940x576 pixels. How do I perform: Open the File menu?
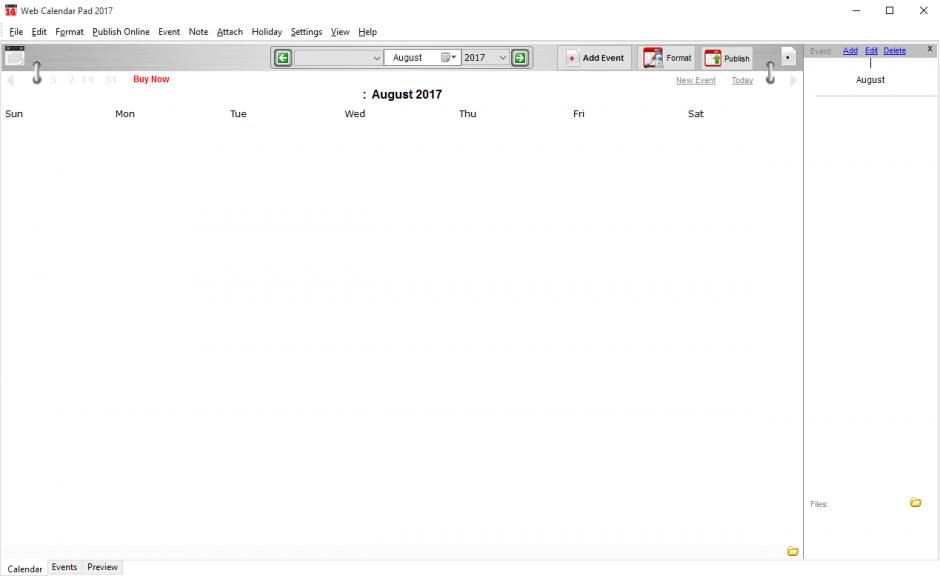click(x=16, y=32)
